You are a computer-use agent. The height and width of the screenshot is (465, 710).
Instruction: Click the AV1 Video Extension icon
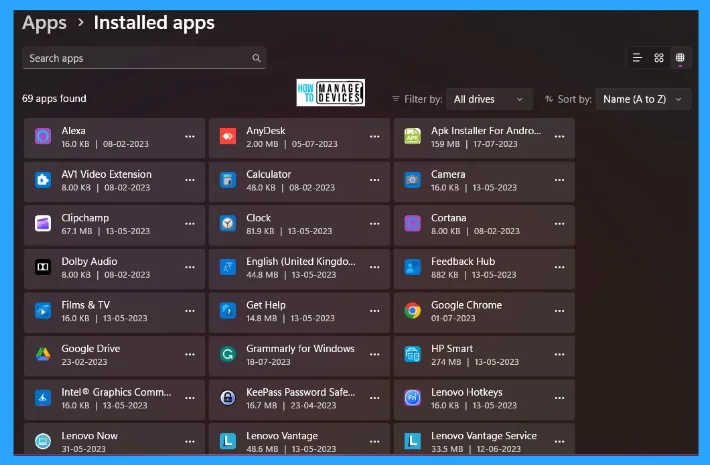[x=43, y=180]
